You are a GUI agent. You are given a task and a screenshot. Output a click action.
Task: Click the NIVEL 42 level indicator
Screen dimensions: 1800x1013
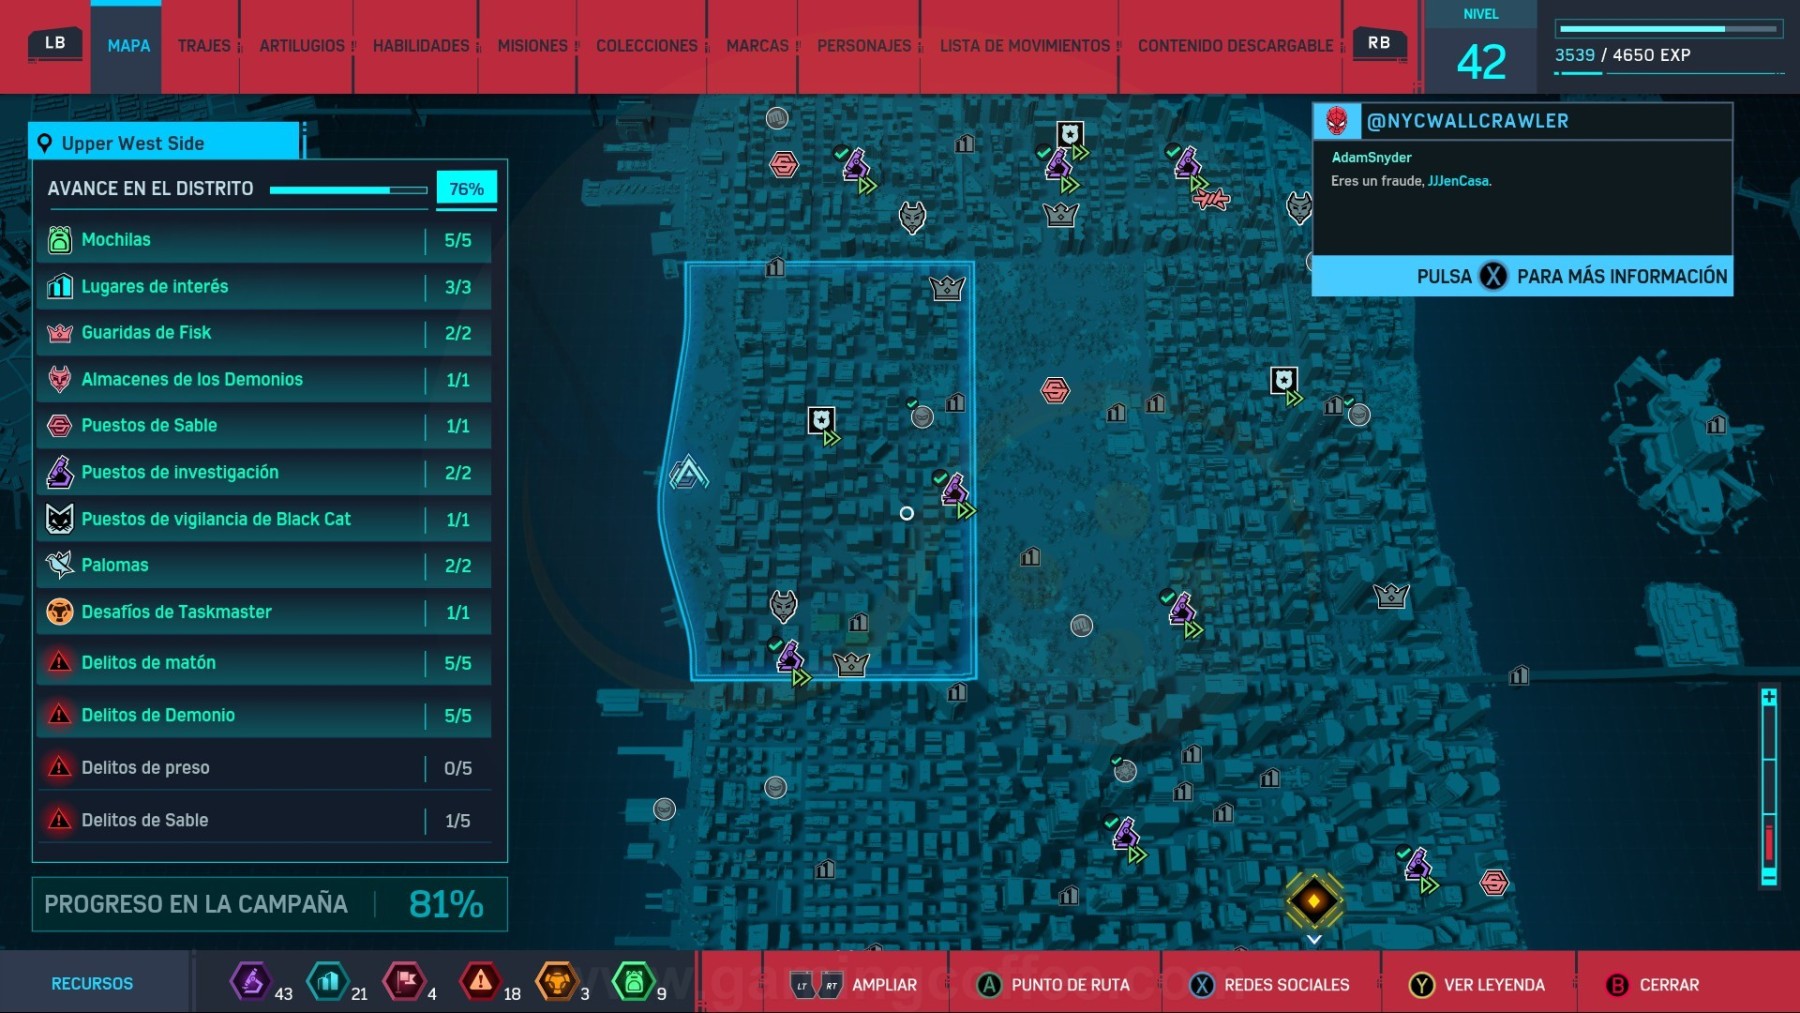(x=1481, y=47)
